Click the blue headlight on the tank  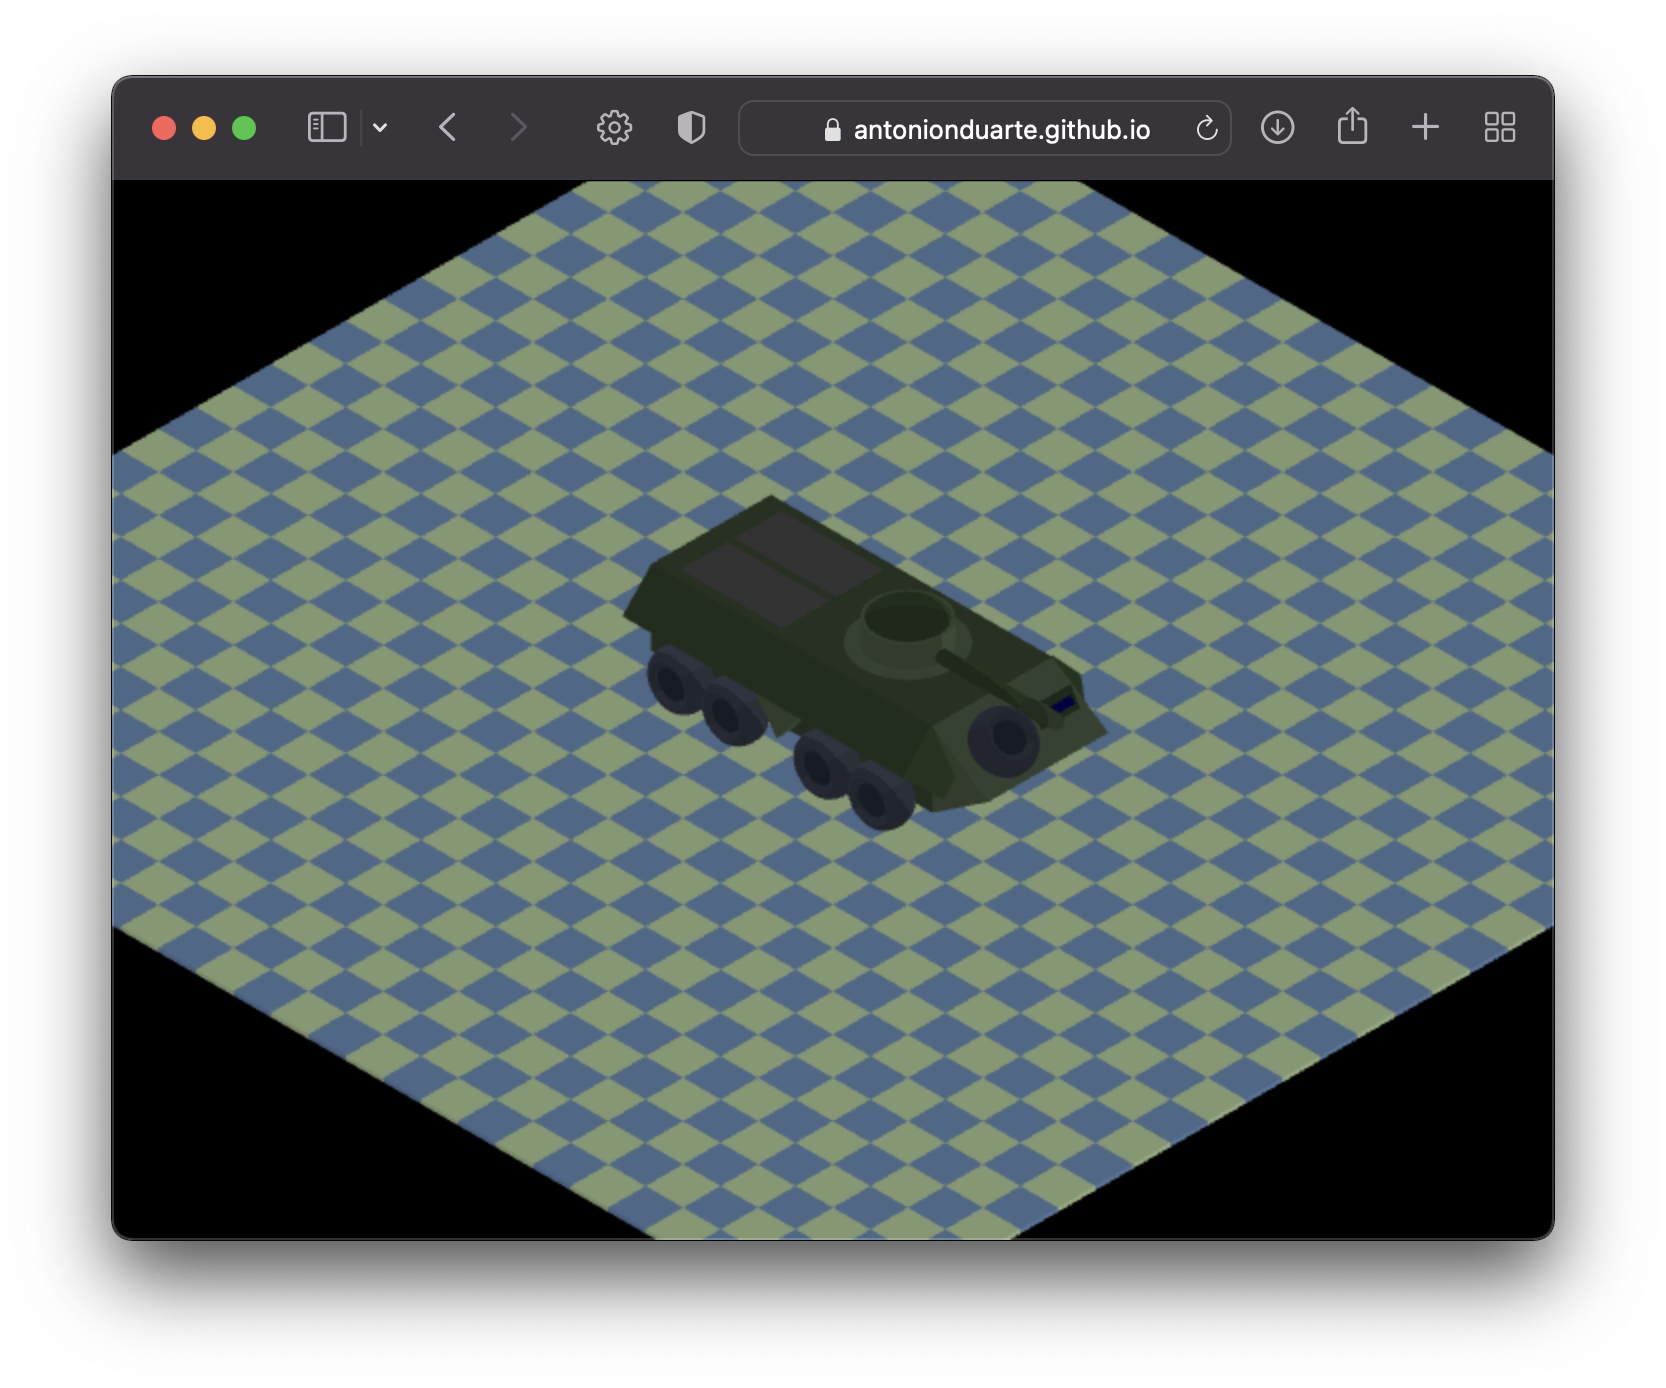click(1063, 704)
